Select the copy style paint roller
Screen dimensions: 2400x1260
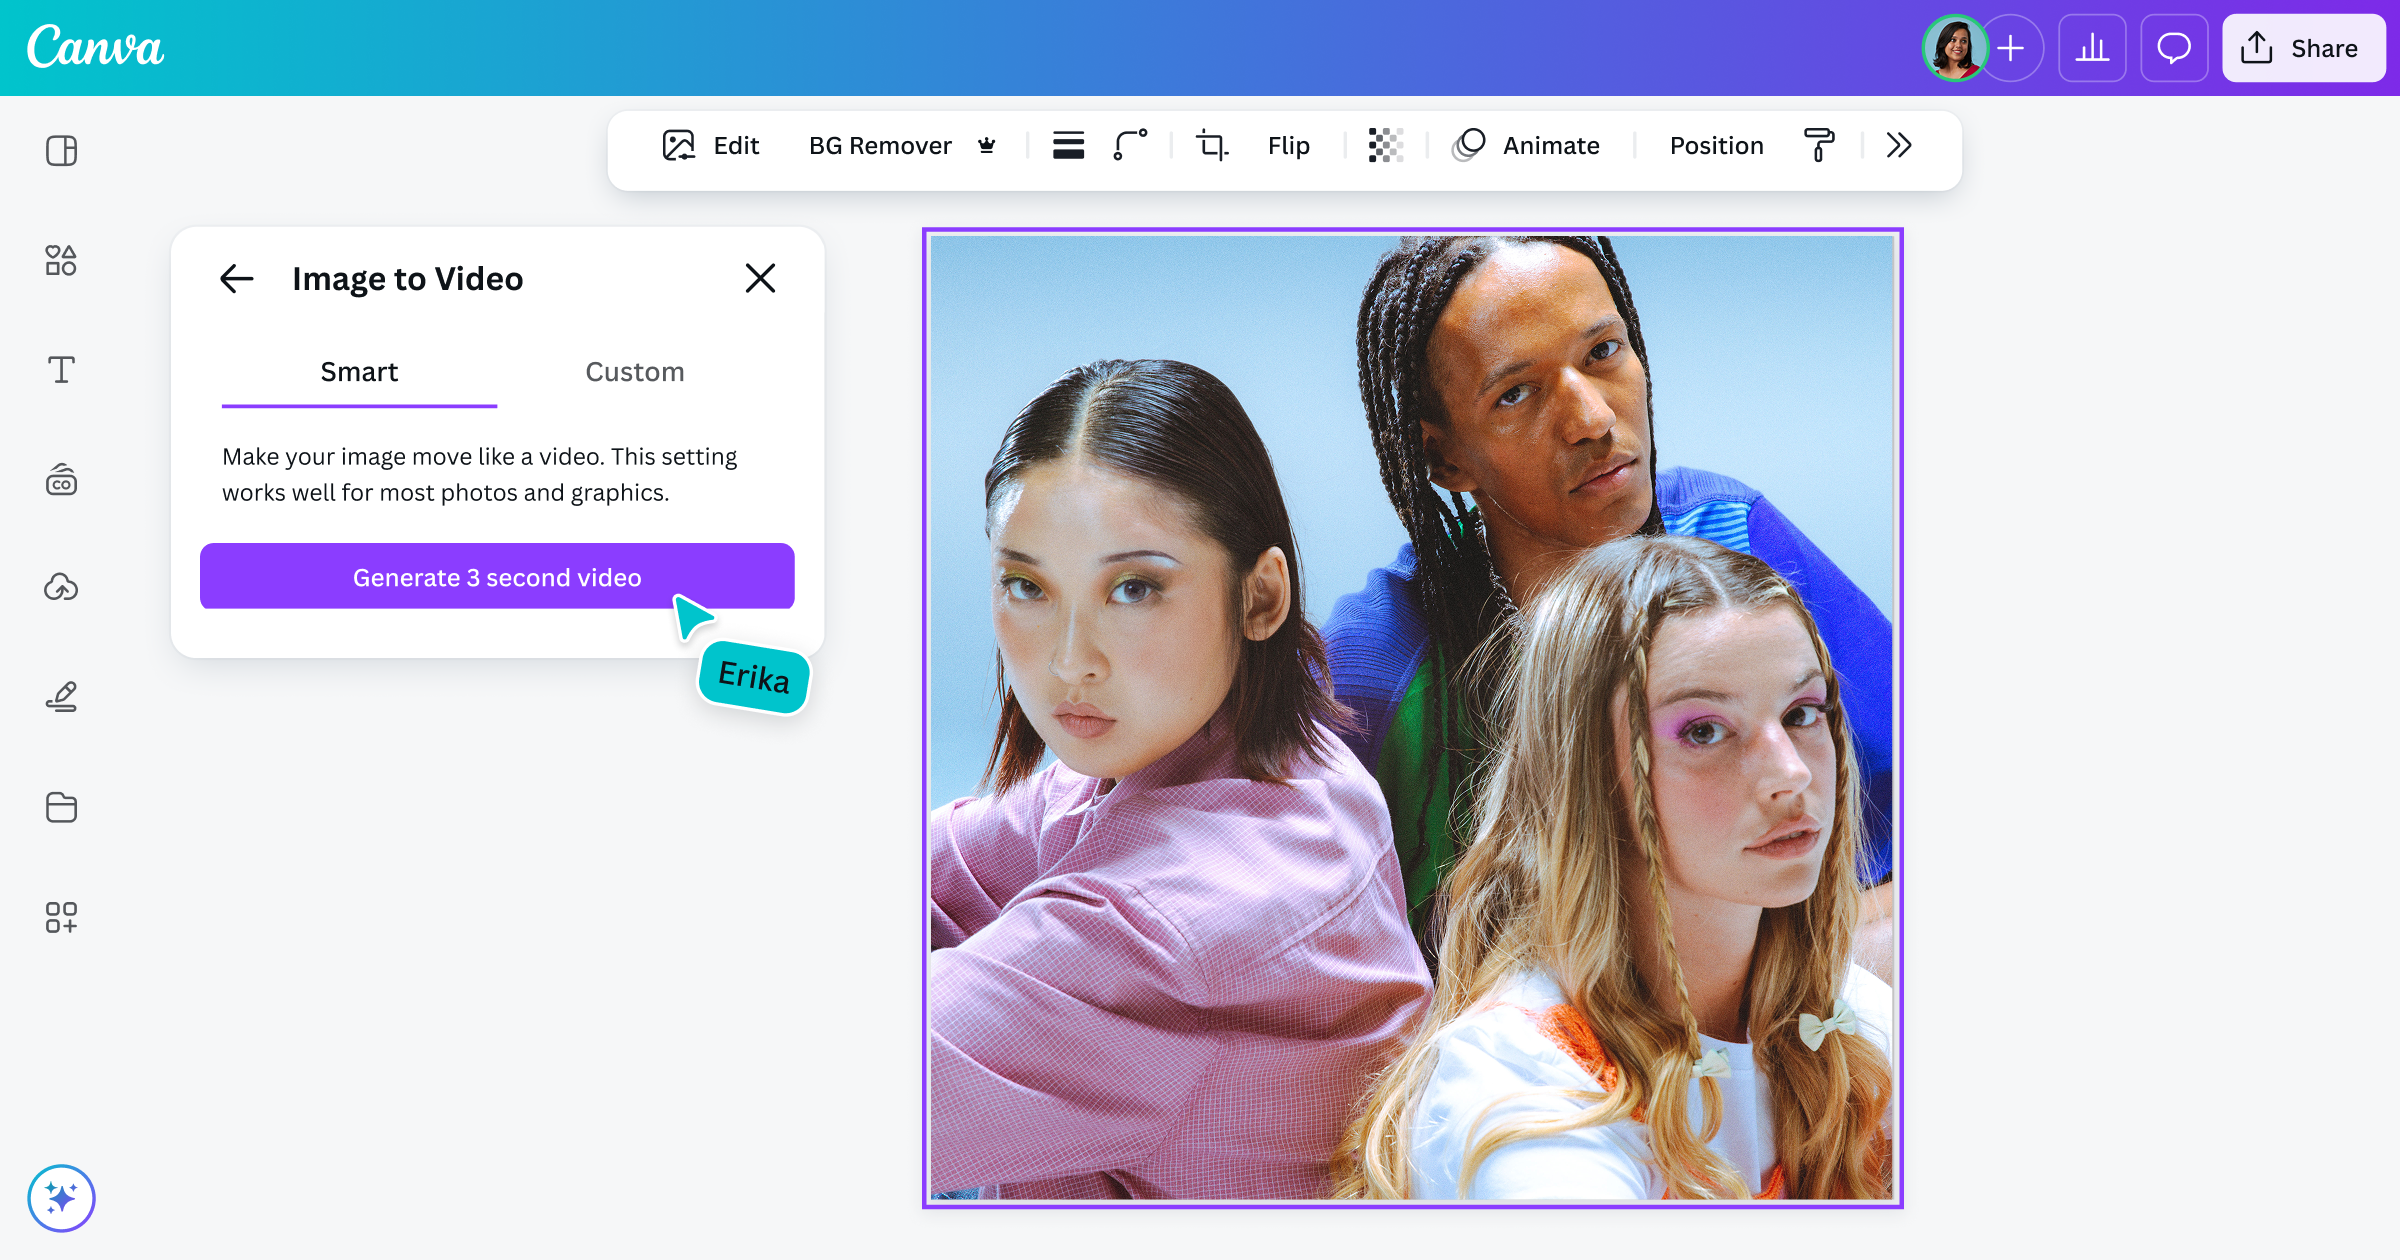click(x=1818, y=146)
